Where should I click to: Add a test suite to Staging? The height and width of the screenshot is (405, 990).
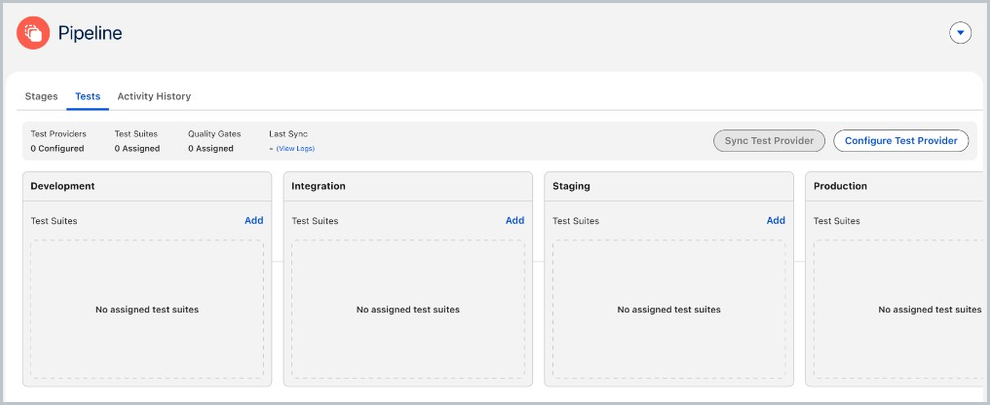coord(776,221)
